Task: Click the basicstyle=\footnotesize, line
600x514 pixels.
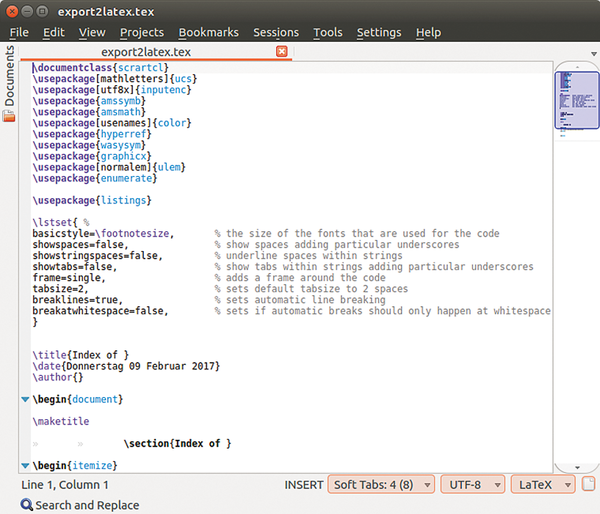Action: pyautogui.click(x=103, y=233)
